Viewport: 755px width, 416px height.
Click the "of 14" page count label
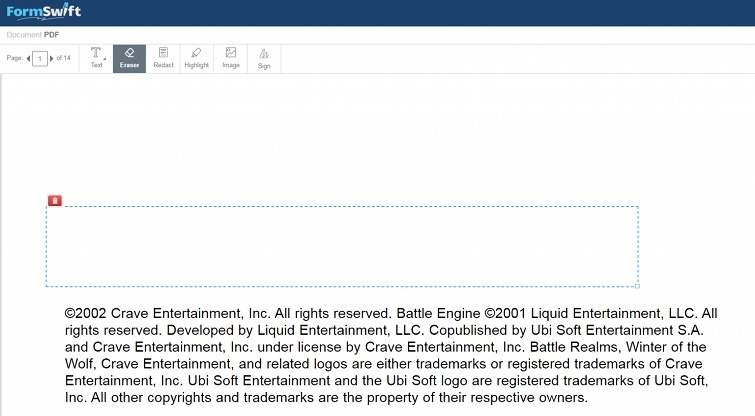coord(63,59)
